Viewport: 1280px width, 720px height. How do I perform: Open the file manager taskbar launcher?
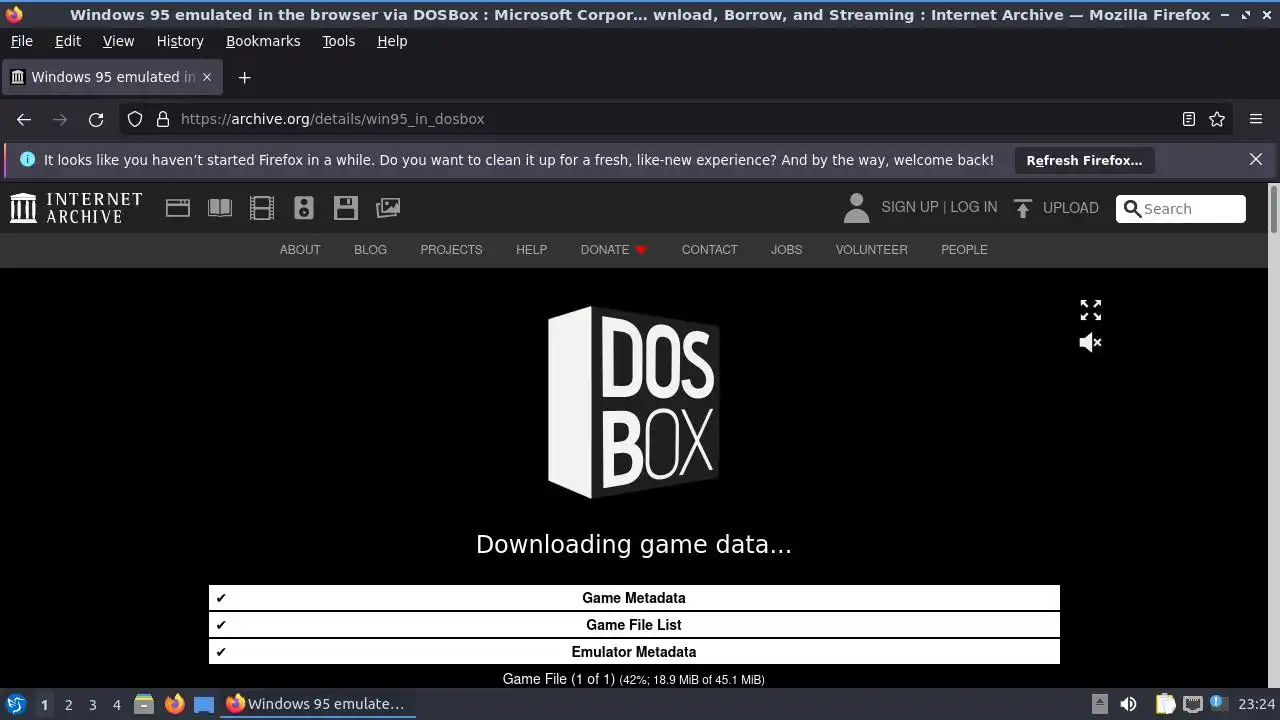click(144, 704)
